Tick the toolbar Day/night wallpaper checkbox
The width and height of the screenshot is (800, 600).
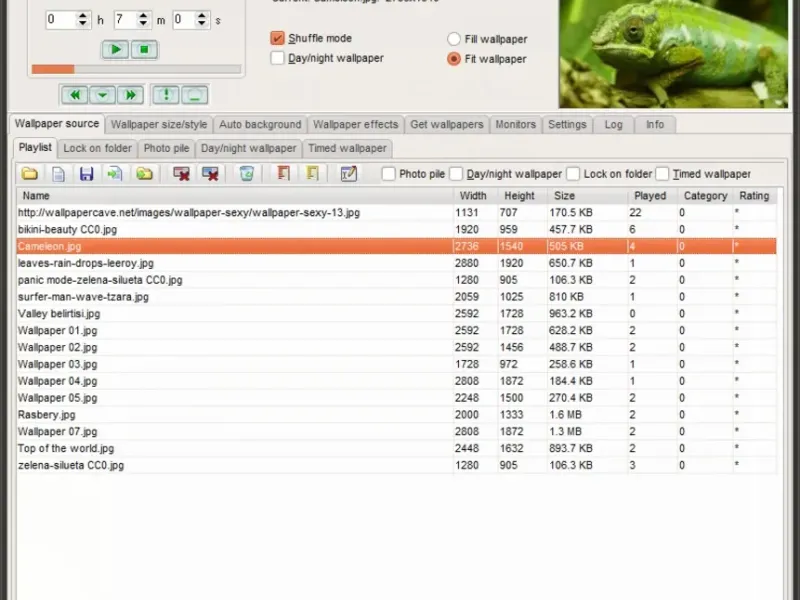click(456, 174)
